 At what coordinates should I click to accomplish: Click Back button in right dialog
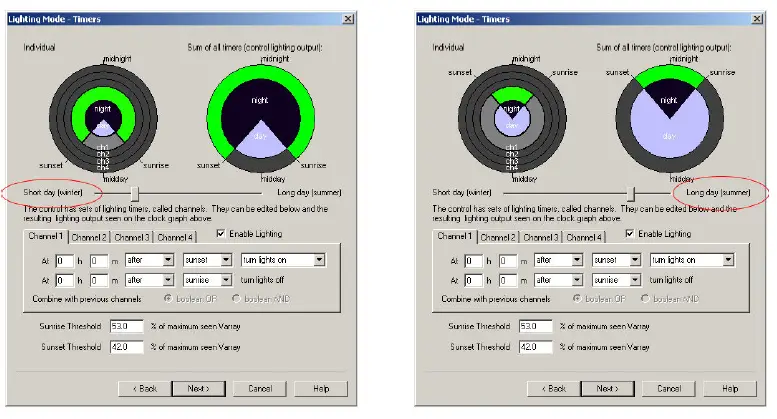[554, 388]
